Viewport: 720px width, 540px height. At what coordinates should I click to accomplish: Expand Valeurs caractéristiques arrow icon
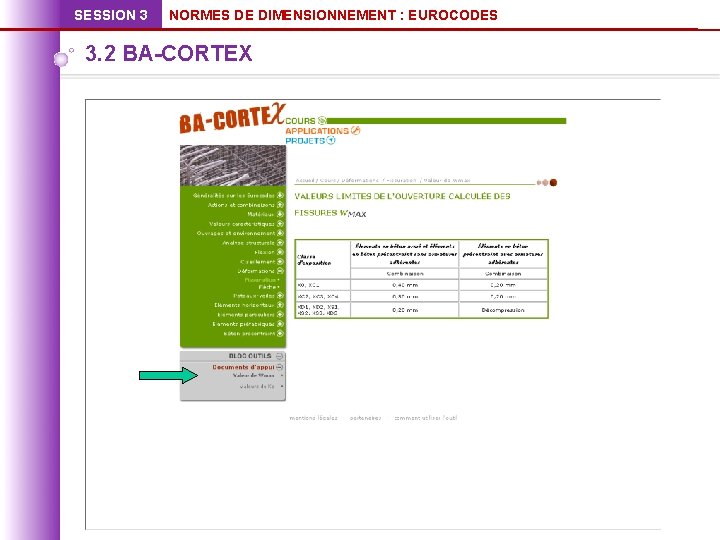tap(280, 224)
